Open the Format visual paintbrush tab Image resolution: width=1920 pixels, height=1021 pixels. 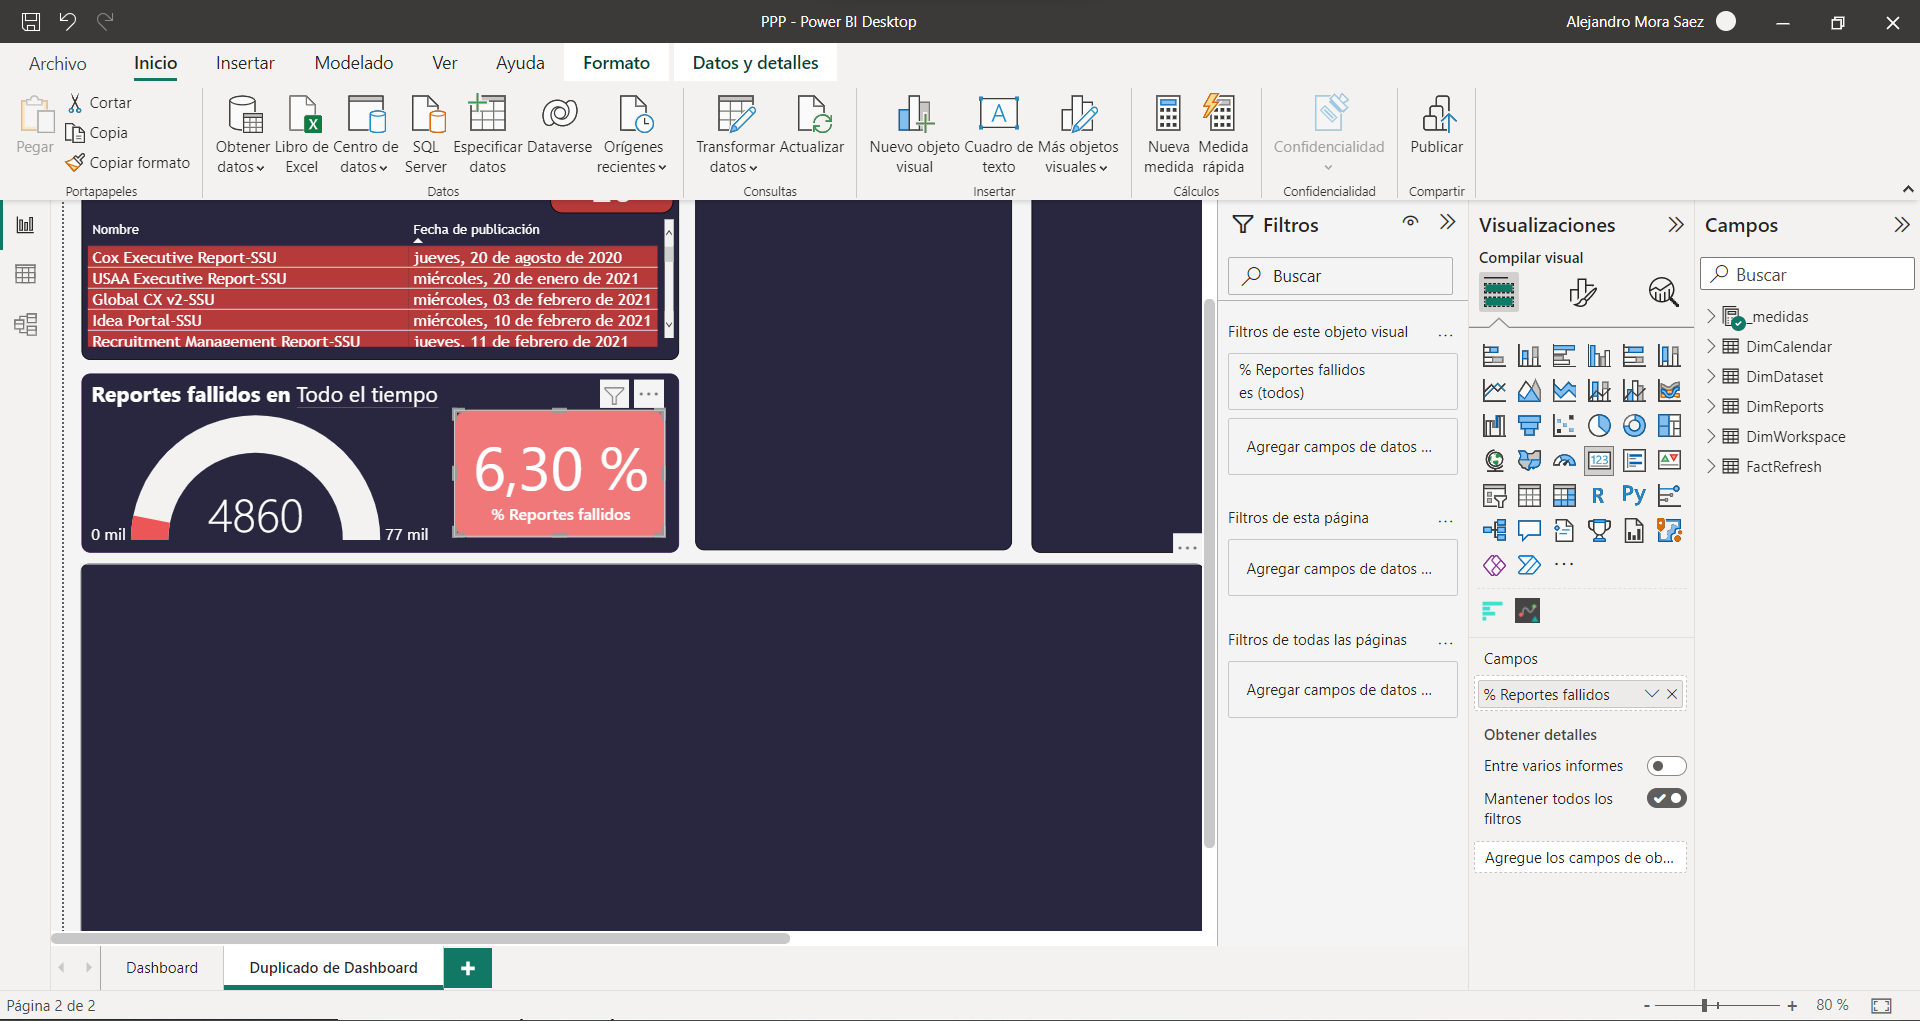(x=1582, y=292)
